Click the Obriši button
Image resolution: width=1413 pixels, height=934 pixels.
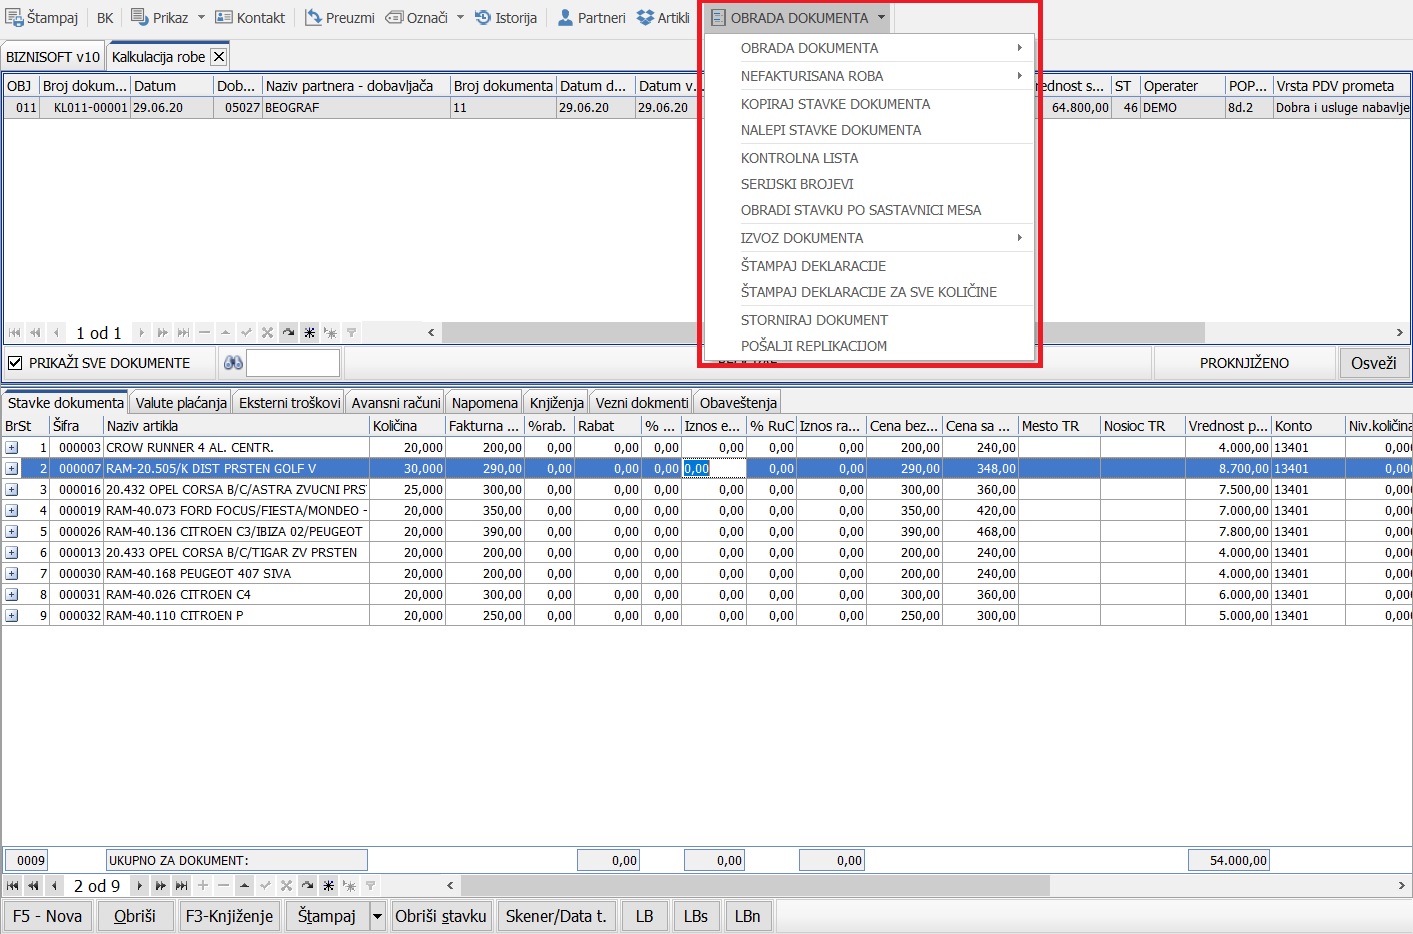click(135, 916)
